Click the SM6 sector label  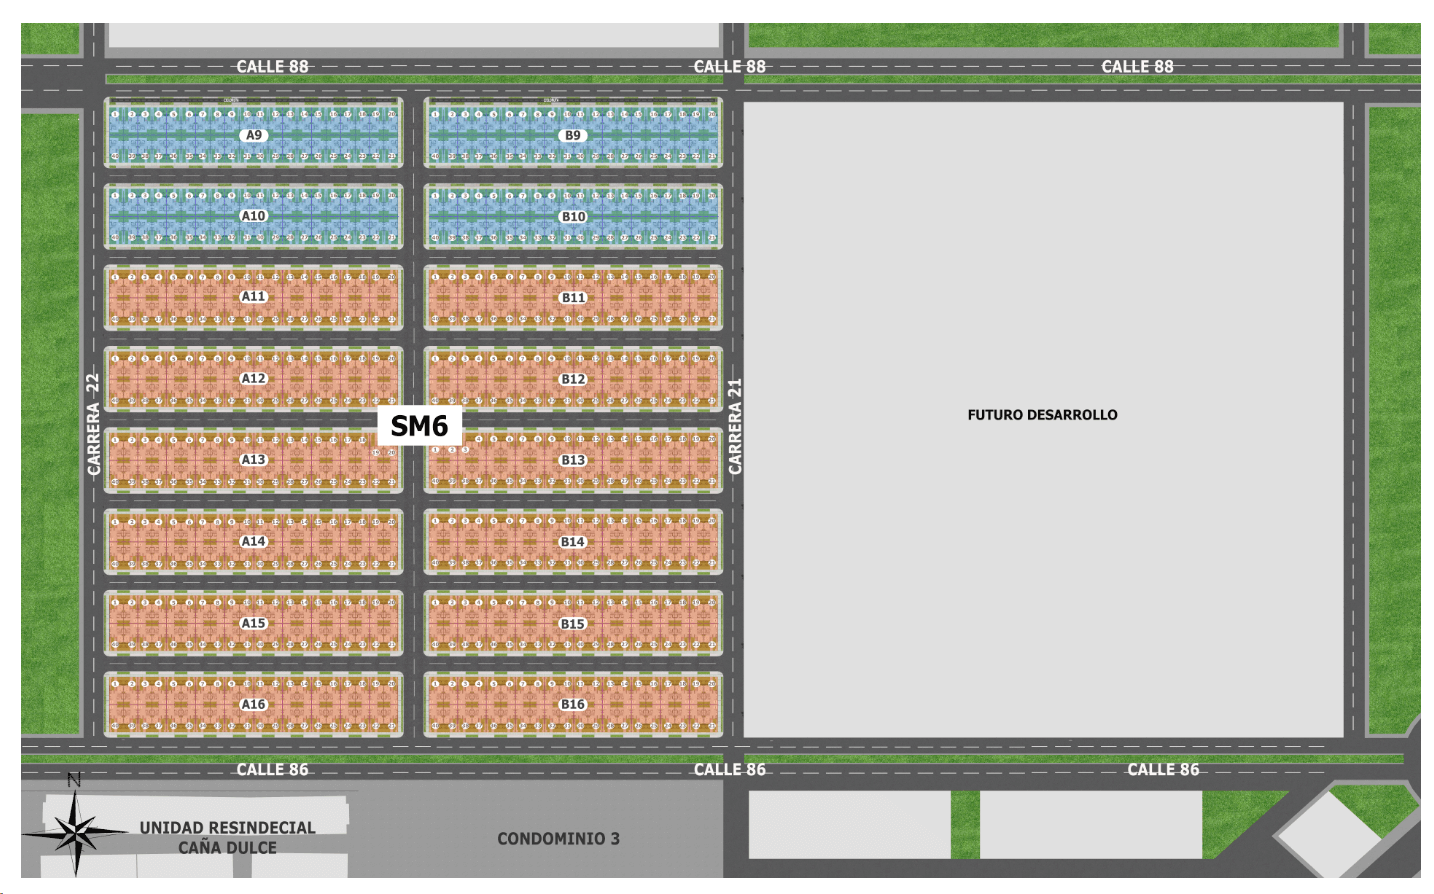[x=419, y=426]
